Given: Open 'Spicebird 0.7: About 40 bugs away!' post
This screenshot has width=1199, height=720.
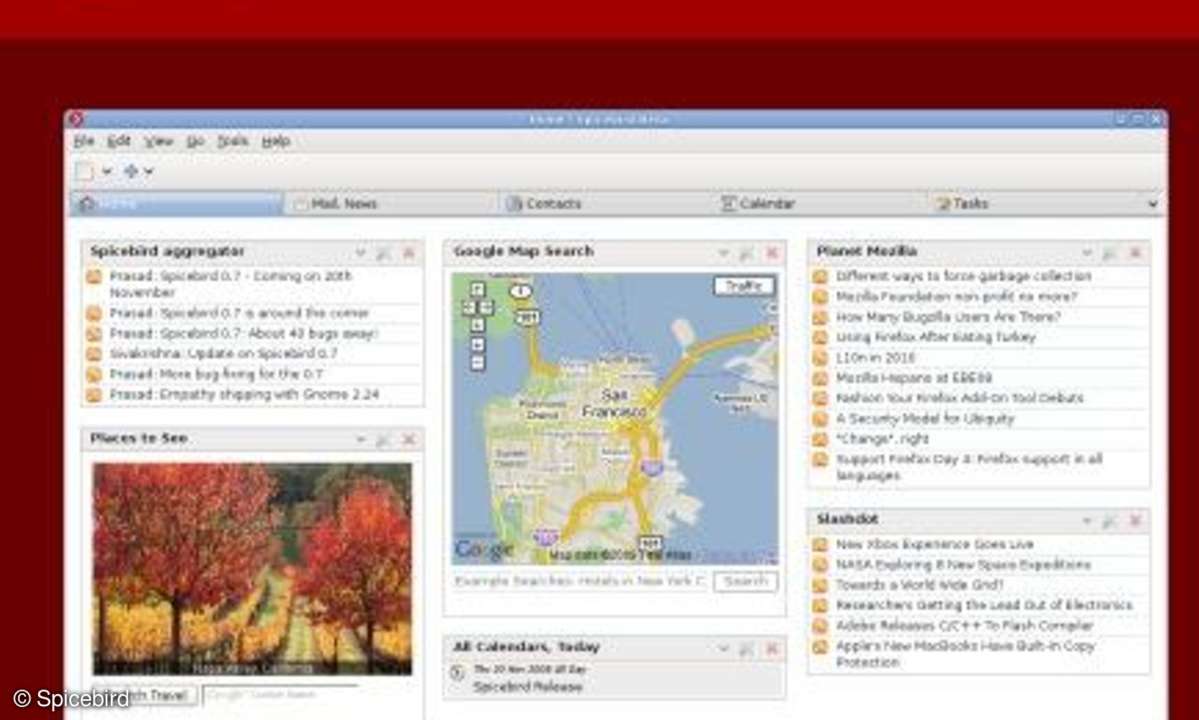Looking at the screenshot, I should pyautogui.click(x=244, y=334).
